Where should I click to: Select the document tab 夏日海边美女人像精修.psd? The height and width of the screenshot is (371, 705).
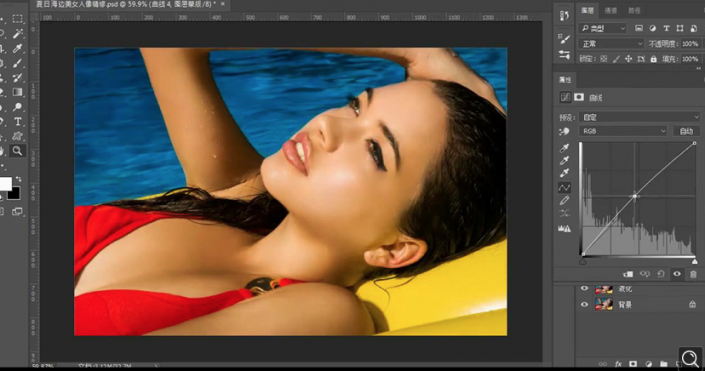(125, 4)
